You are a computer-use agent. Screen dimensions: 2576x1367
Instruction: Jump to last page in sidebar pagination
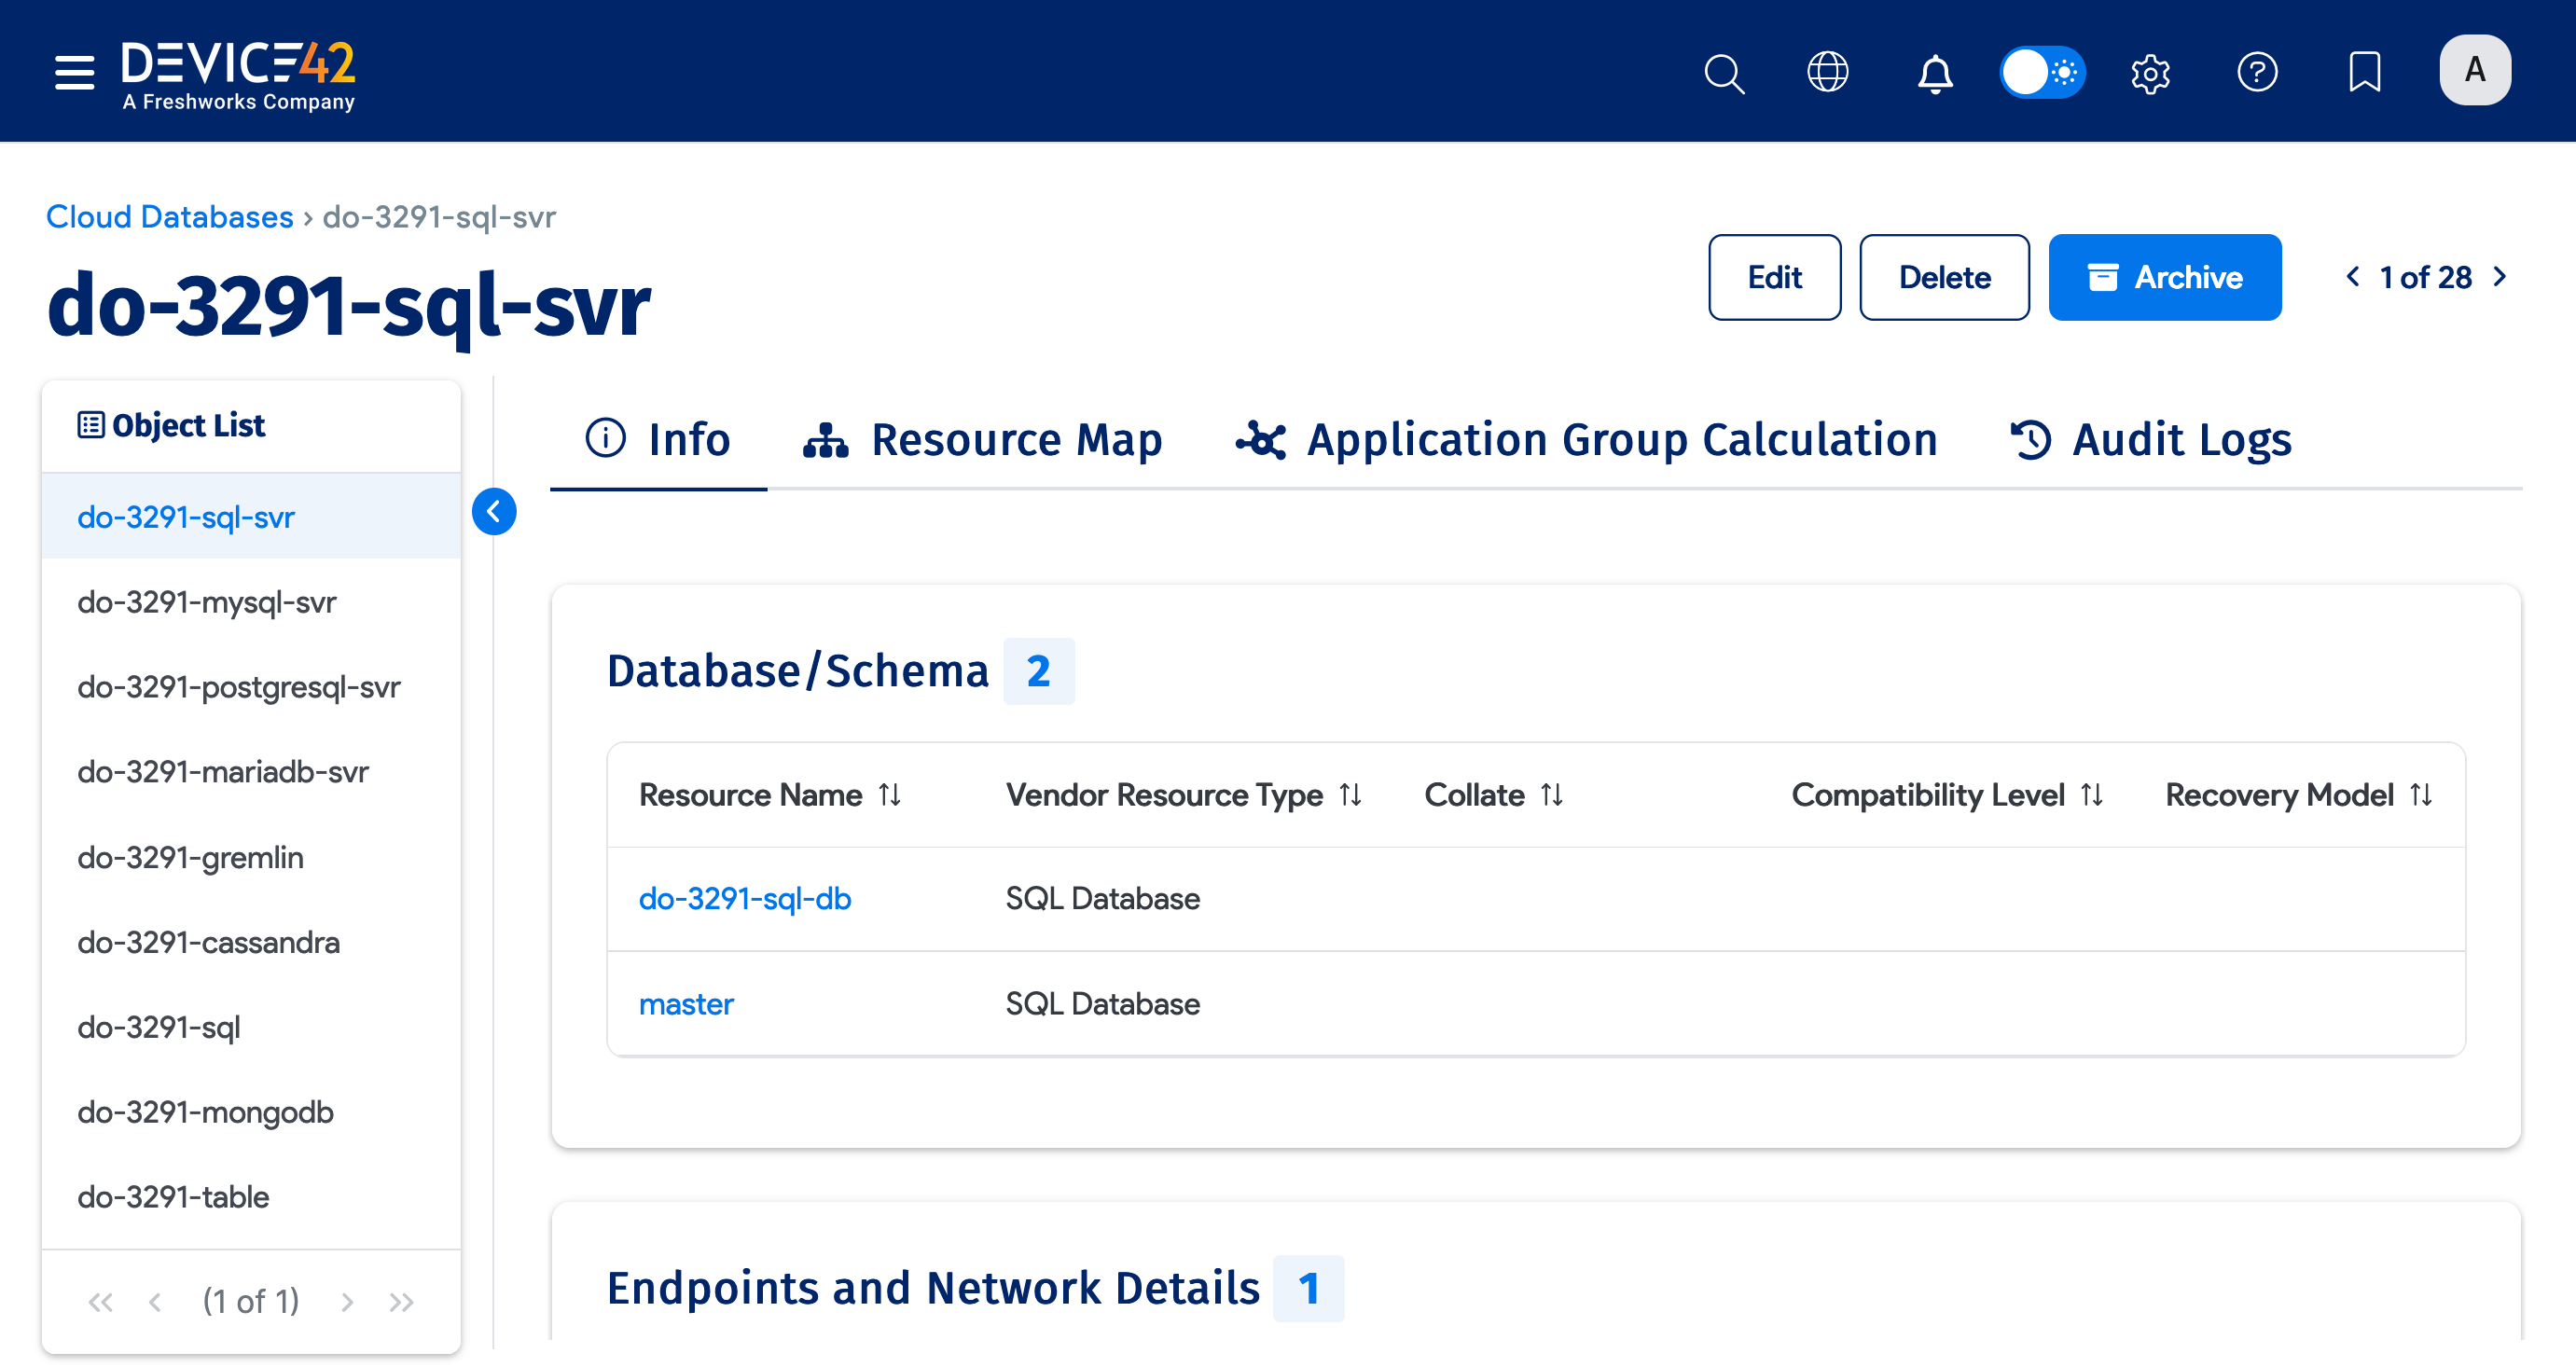(x=402, y=1301)
